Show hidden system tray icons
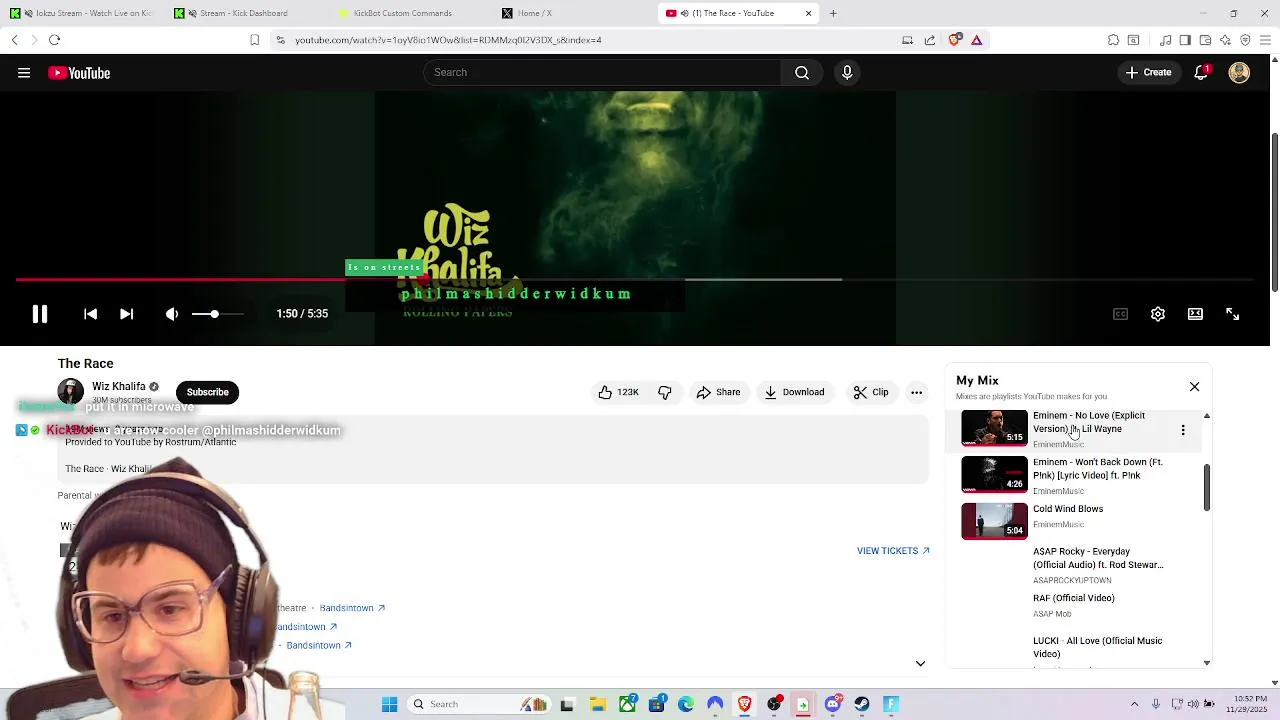1280x720 pixels. [1134, 704]
